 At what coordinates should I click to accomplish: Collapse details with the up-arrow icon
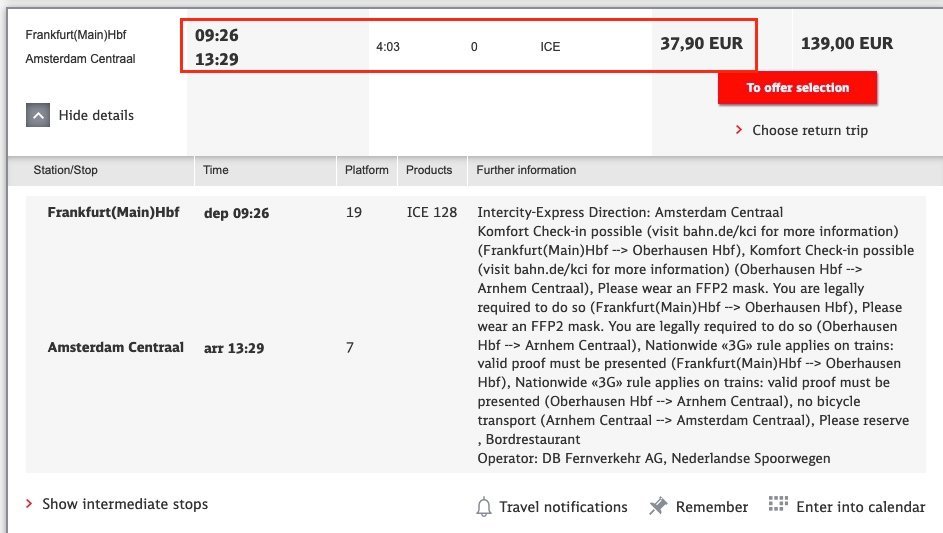click(x=38, y=115)
